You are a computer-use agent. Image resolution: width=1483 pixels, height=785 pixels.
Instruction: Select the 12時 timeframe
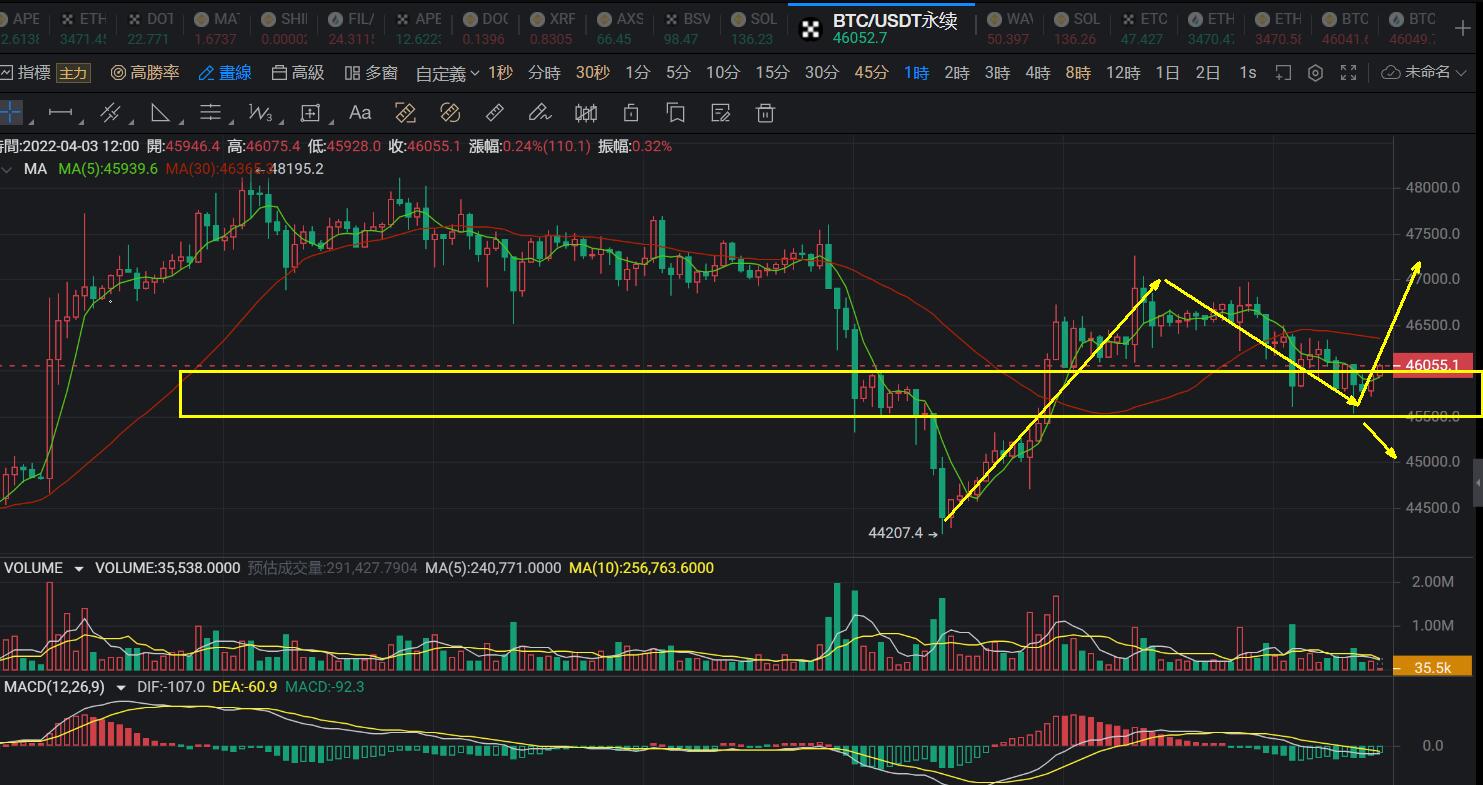tap(1123, 73)
